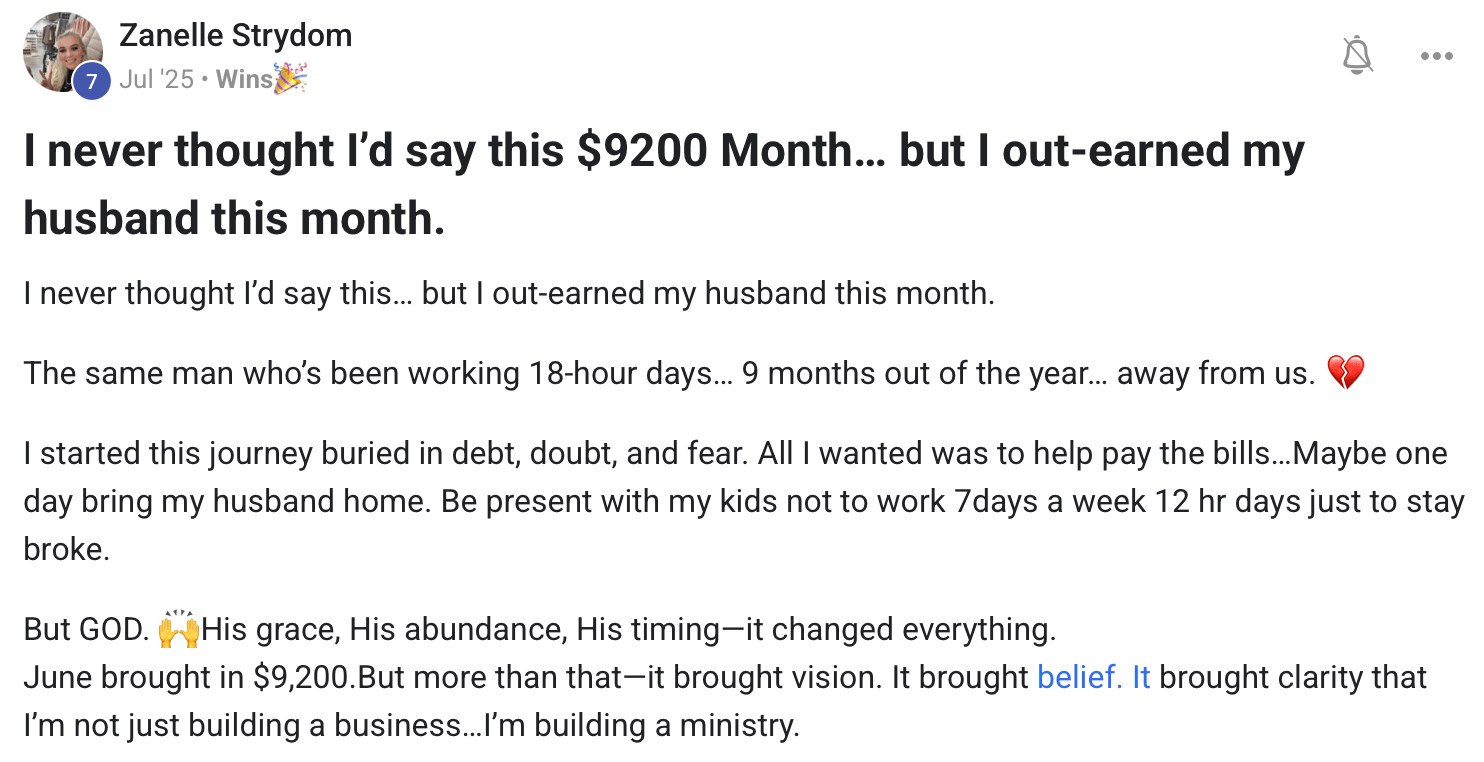This screenshot has width=1484, height=762.
Task: Click the Jul '25 post timestamp
Action: tap(156, 79)
